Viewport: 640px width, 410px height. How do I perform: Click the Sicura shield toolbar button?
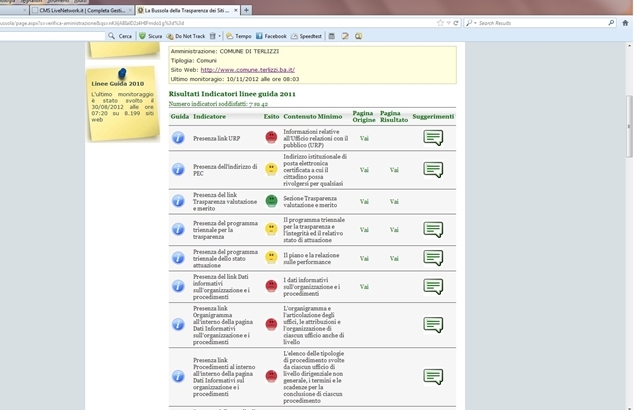coord(151,36)
